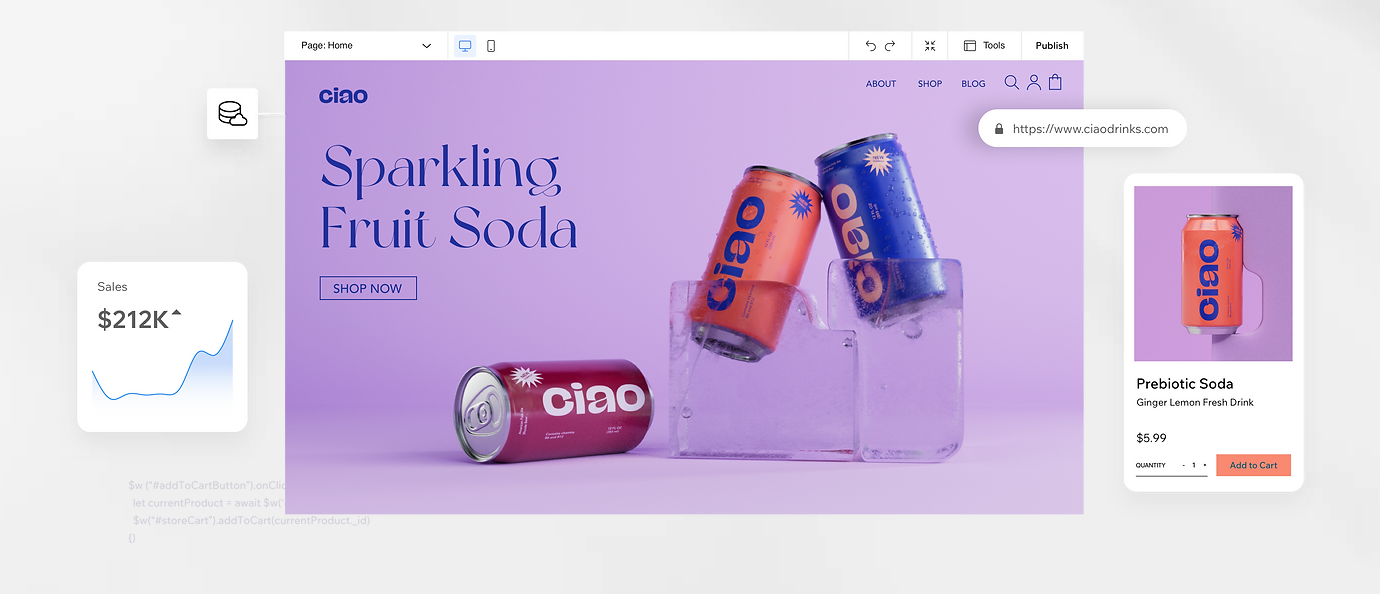The width and height of the screenshot is (1380, 594).
Task: Exit fullscreen with the collapse icon
Action: [x=929, y=45]
